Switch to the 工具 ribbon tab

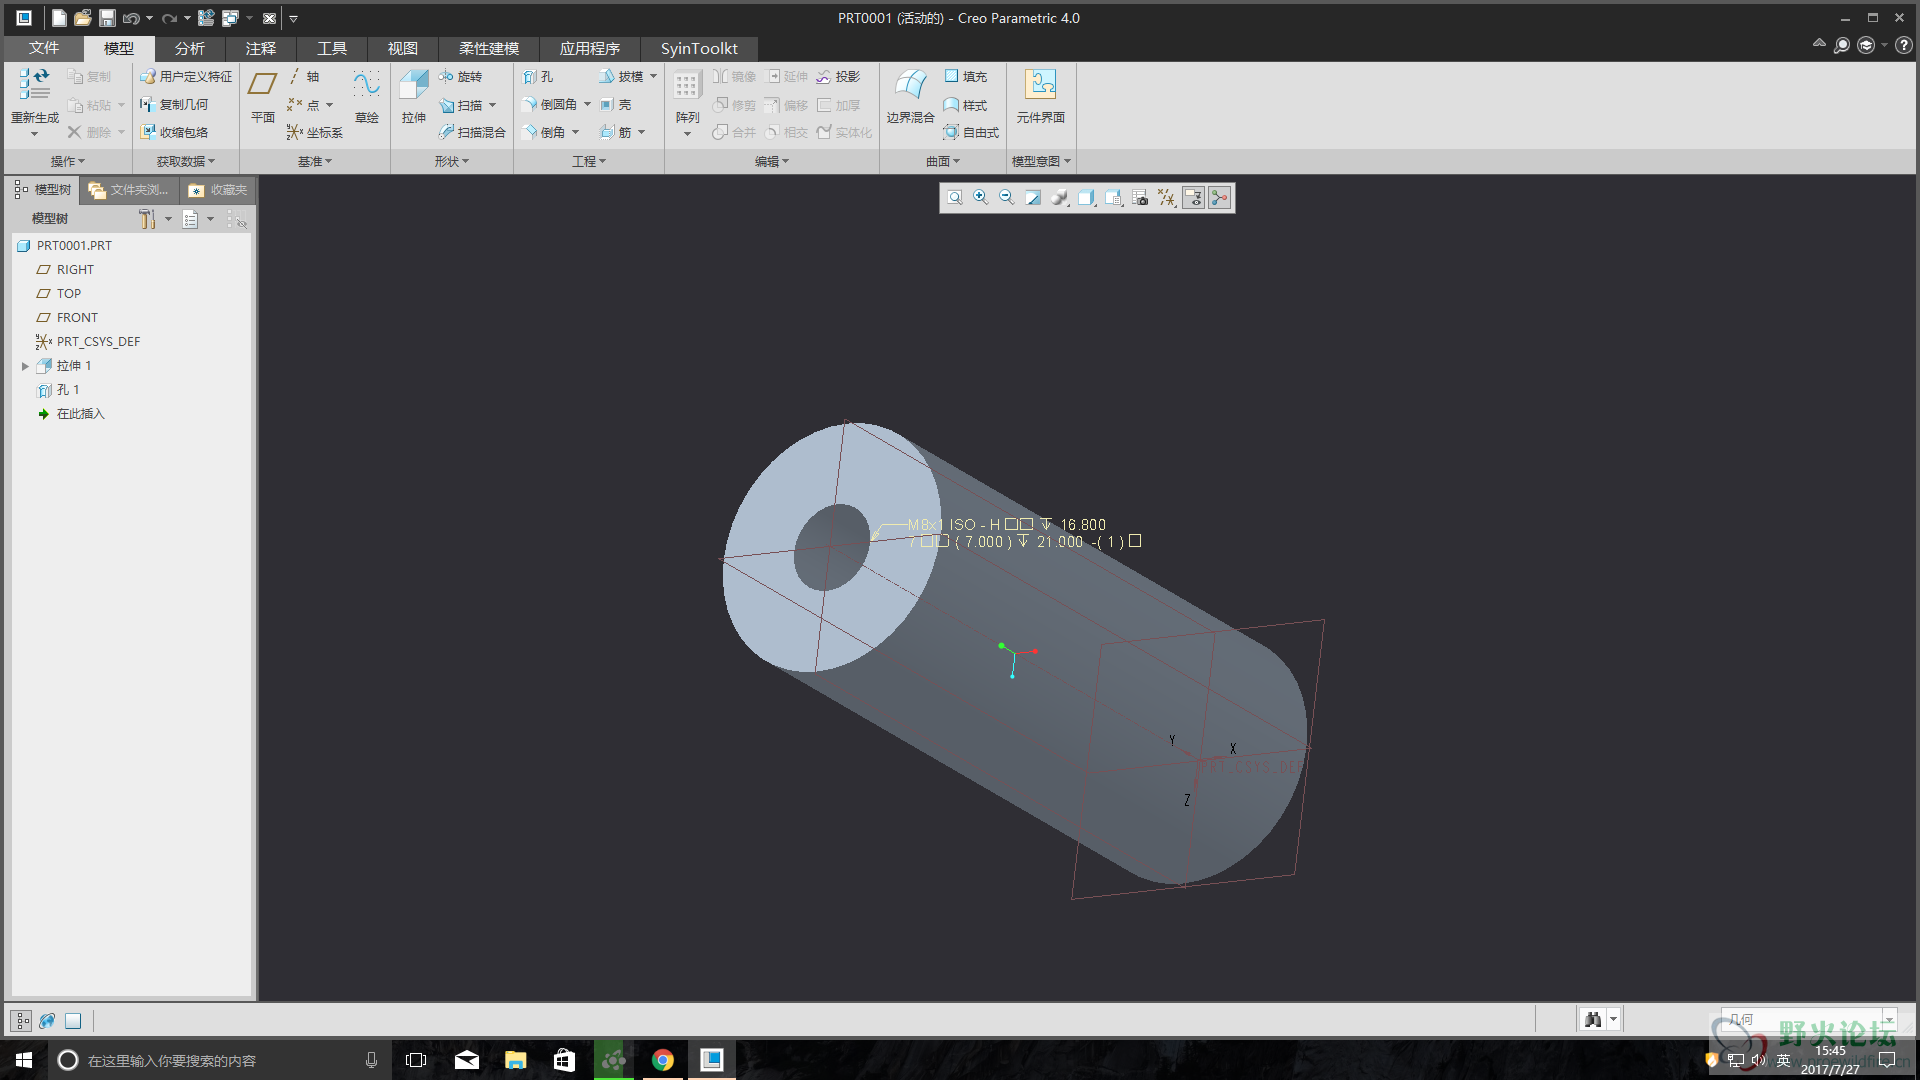(x=331, y=48)
